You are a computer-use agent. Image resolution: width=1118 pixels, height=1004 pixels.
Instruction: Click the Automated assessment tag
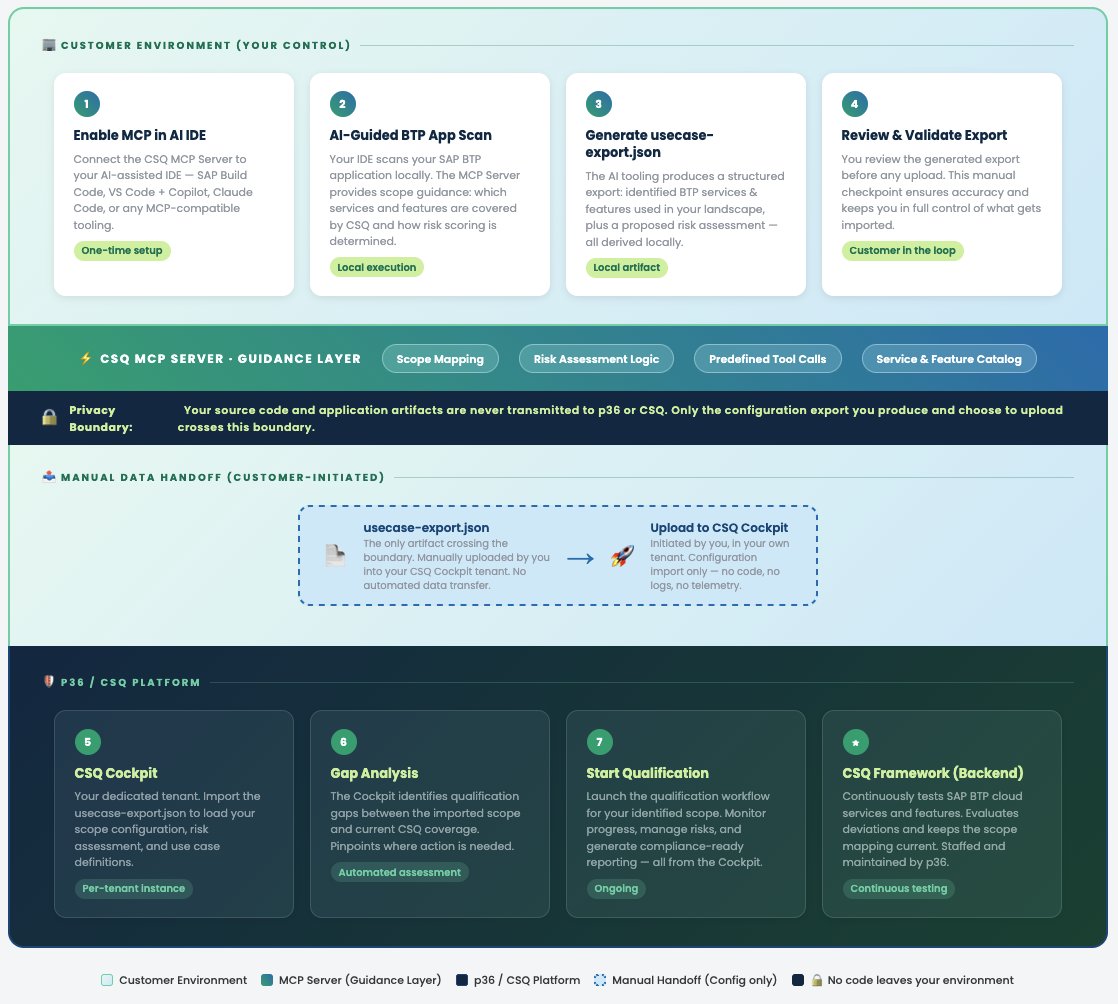click(x=399, y=872)
